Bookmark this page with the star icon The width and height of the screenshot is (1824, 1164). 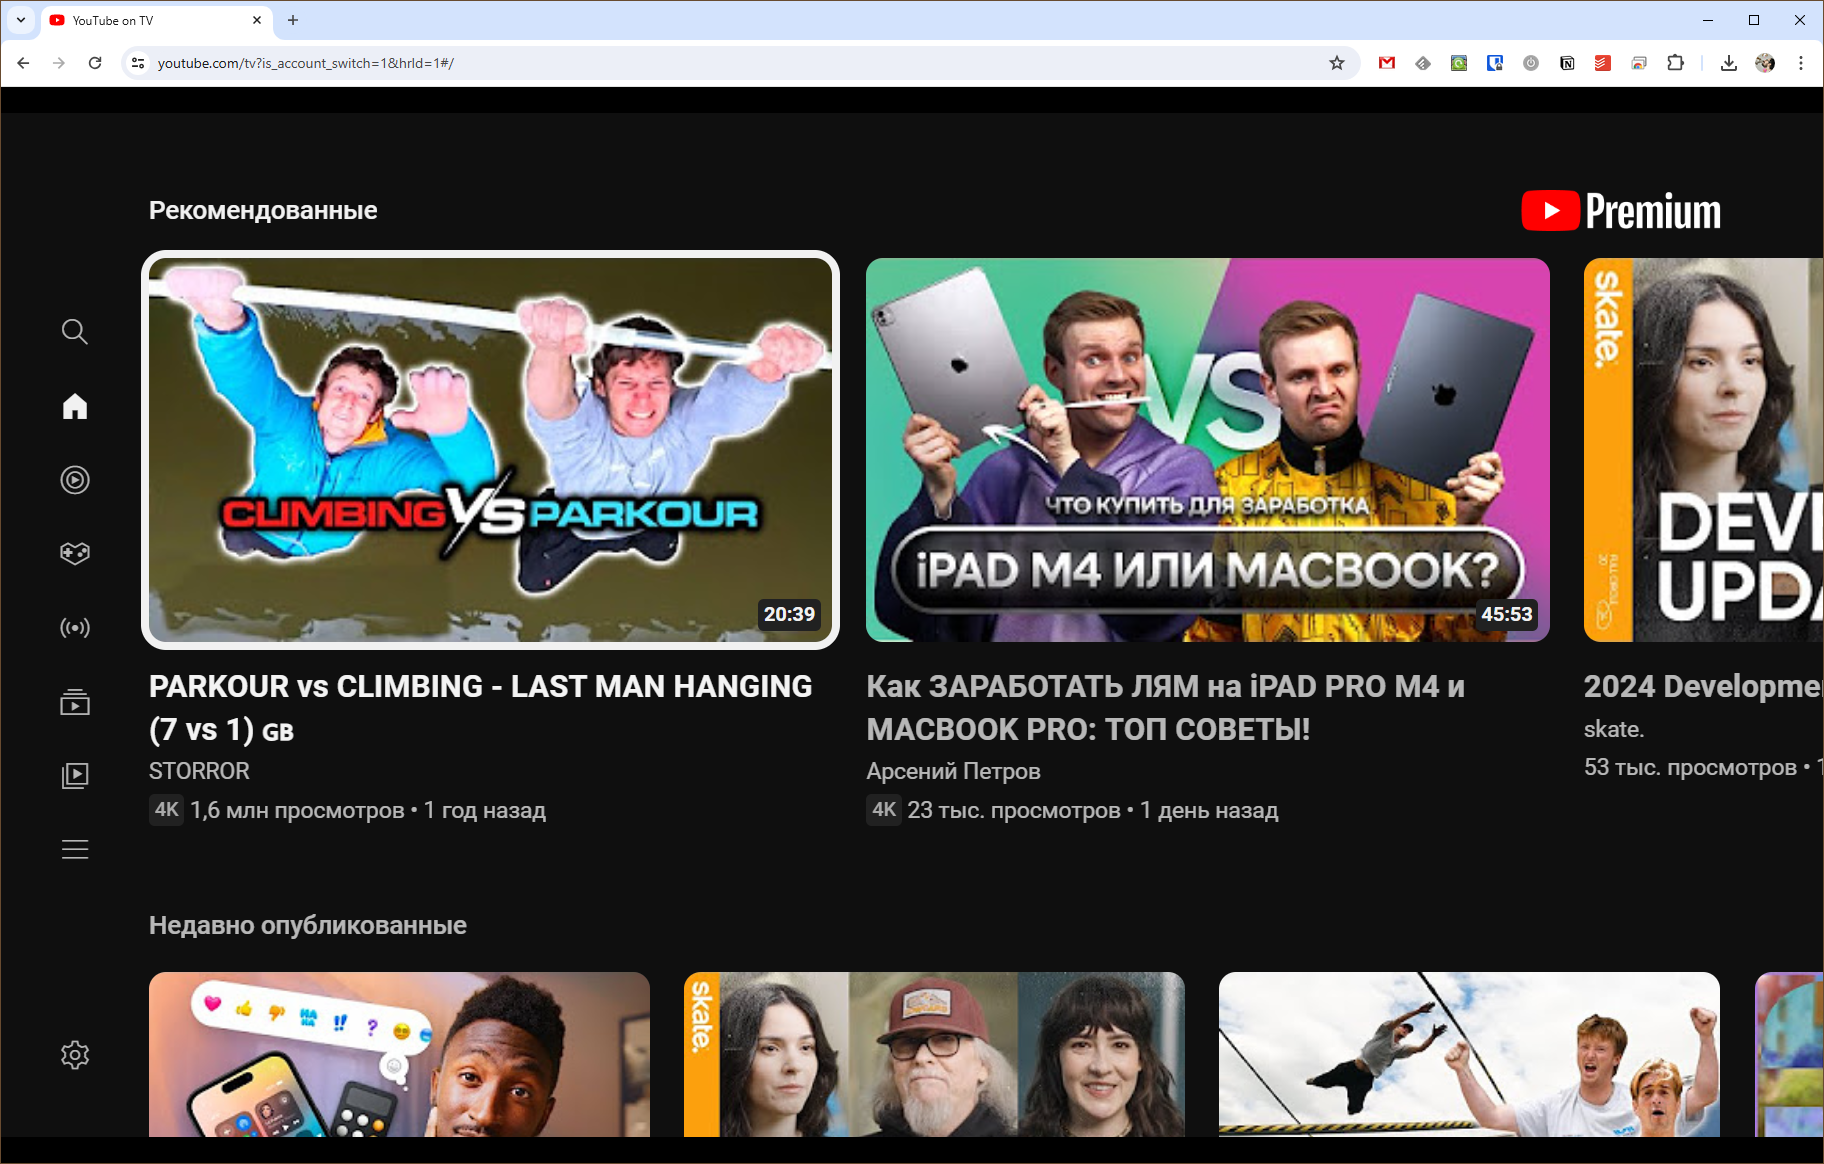pos(1337,63)
